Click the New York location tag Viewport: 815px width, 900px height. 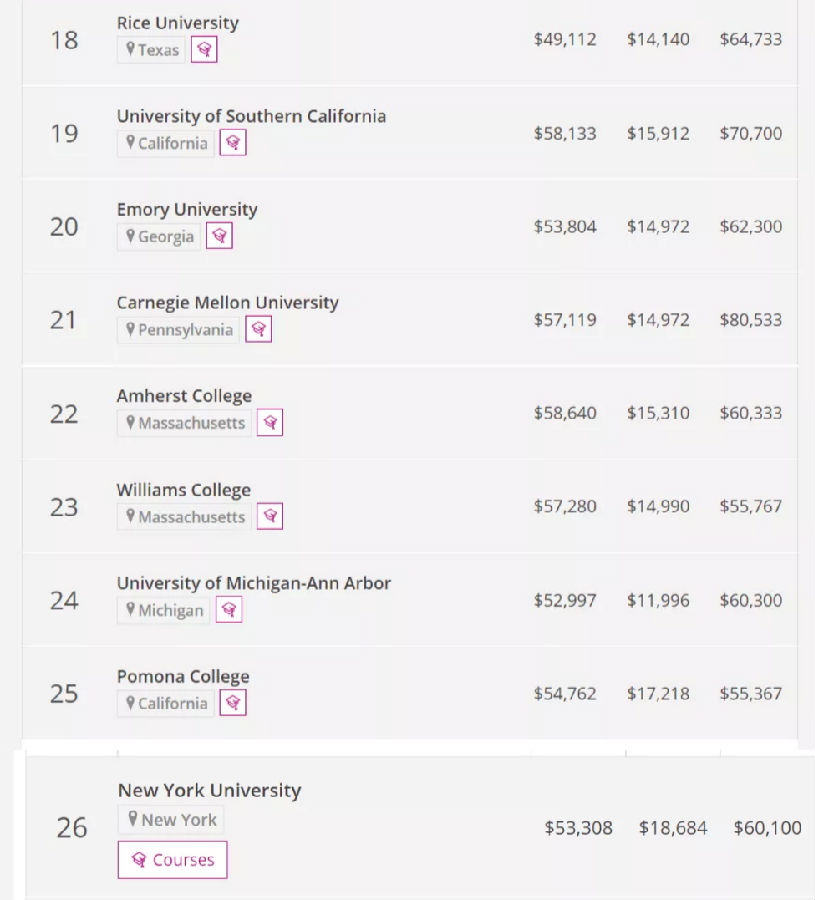[x=171, y=820]
